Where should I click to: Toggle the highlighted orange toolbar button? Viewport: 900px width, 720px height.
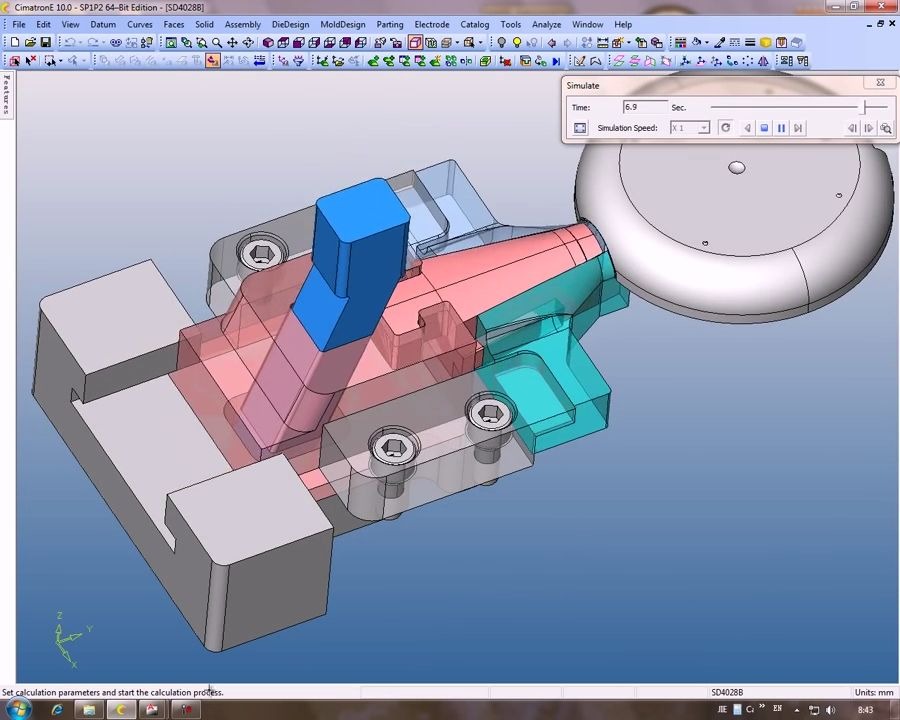pos(212,61)
